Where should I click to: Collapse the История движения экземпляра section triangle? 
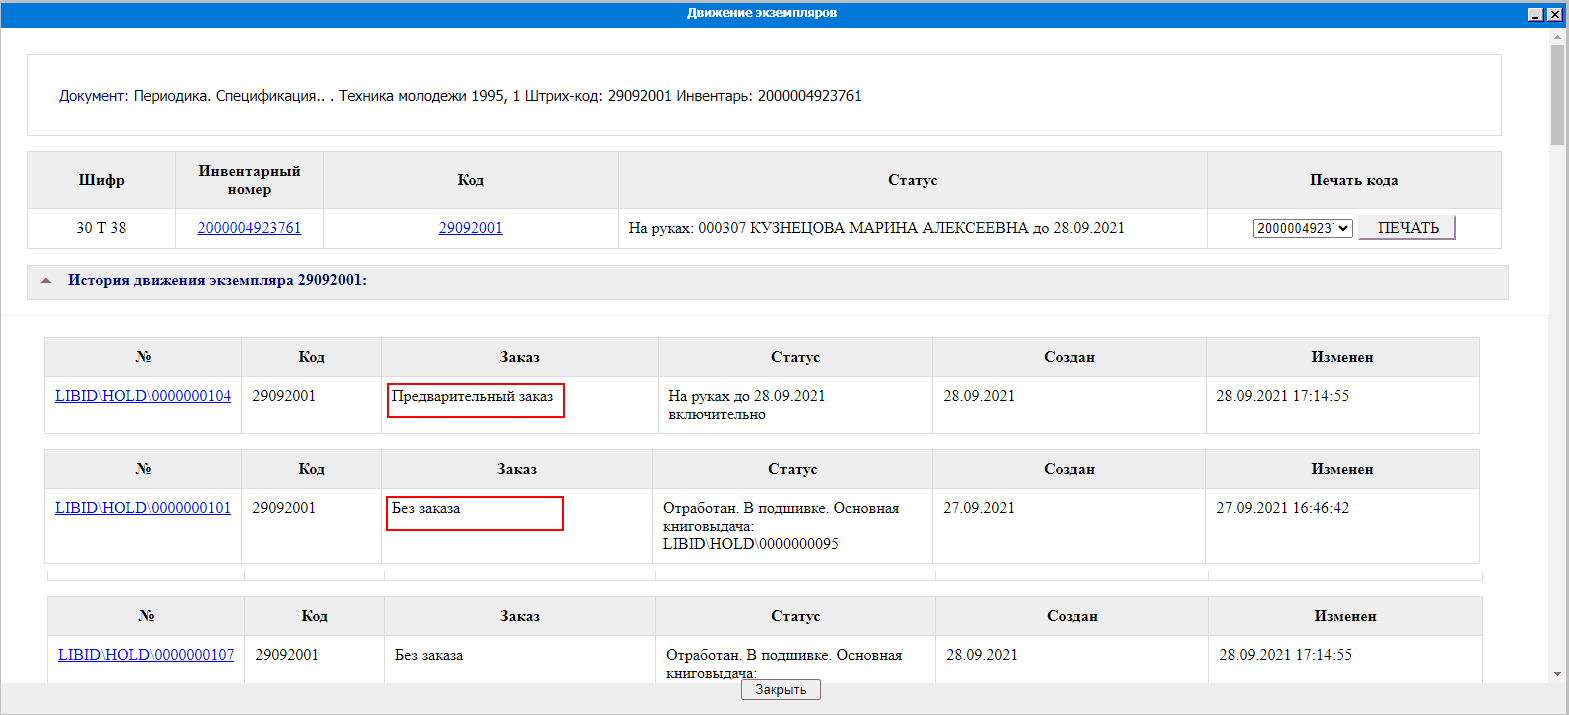[x=46, y=281]
